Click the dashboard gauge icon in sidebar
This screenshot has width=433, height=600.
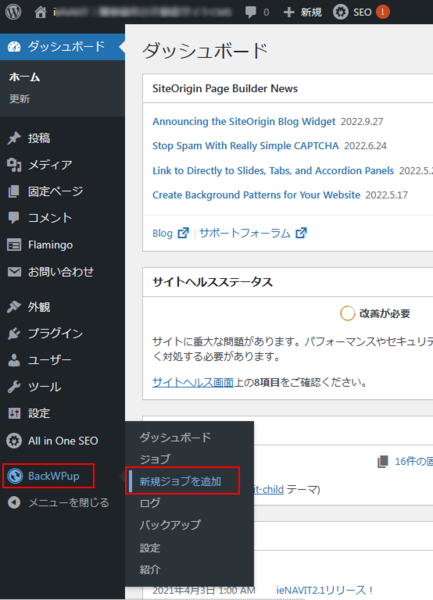[x=14, y=47]
